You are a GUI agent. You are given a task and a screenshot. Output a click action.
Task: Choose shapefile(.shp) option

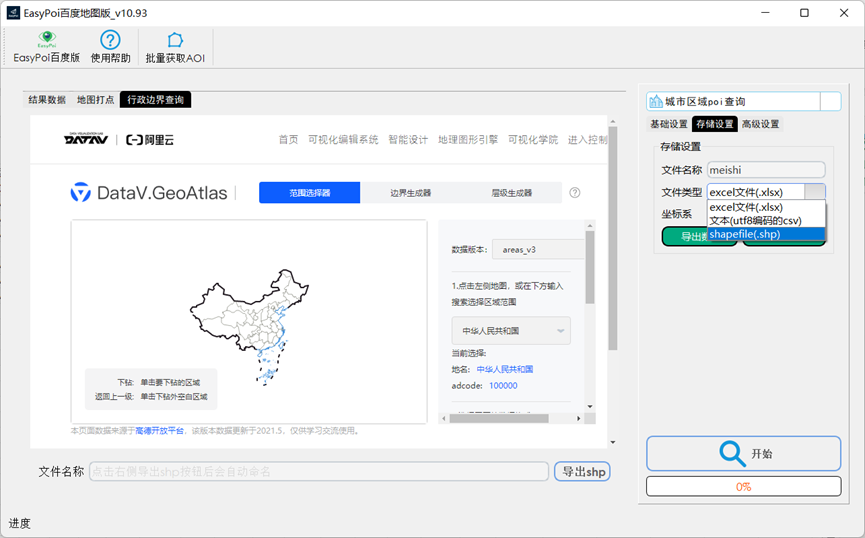766,234
